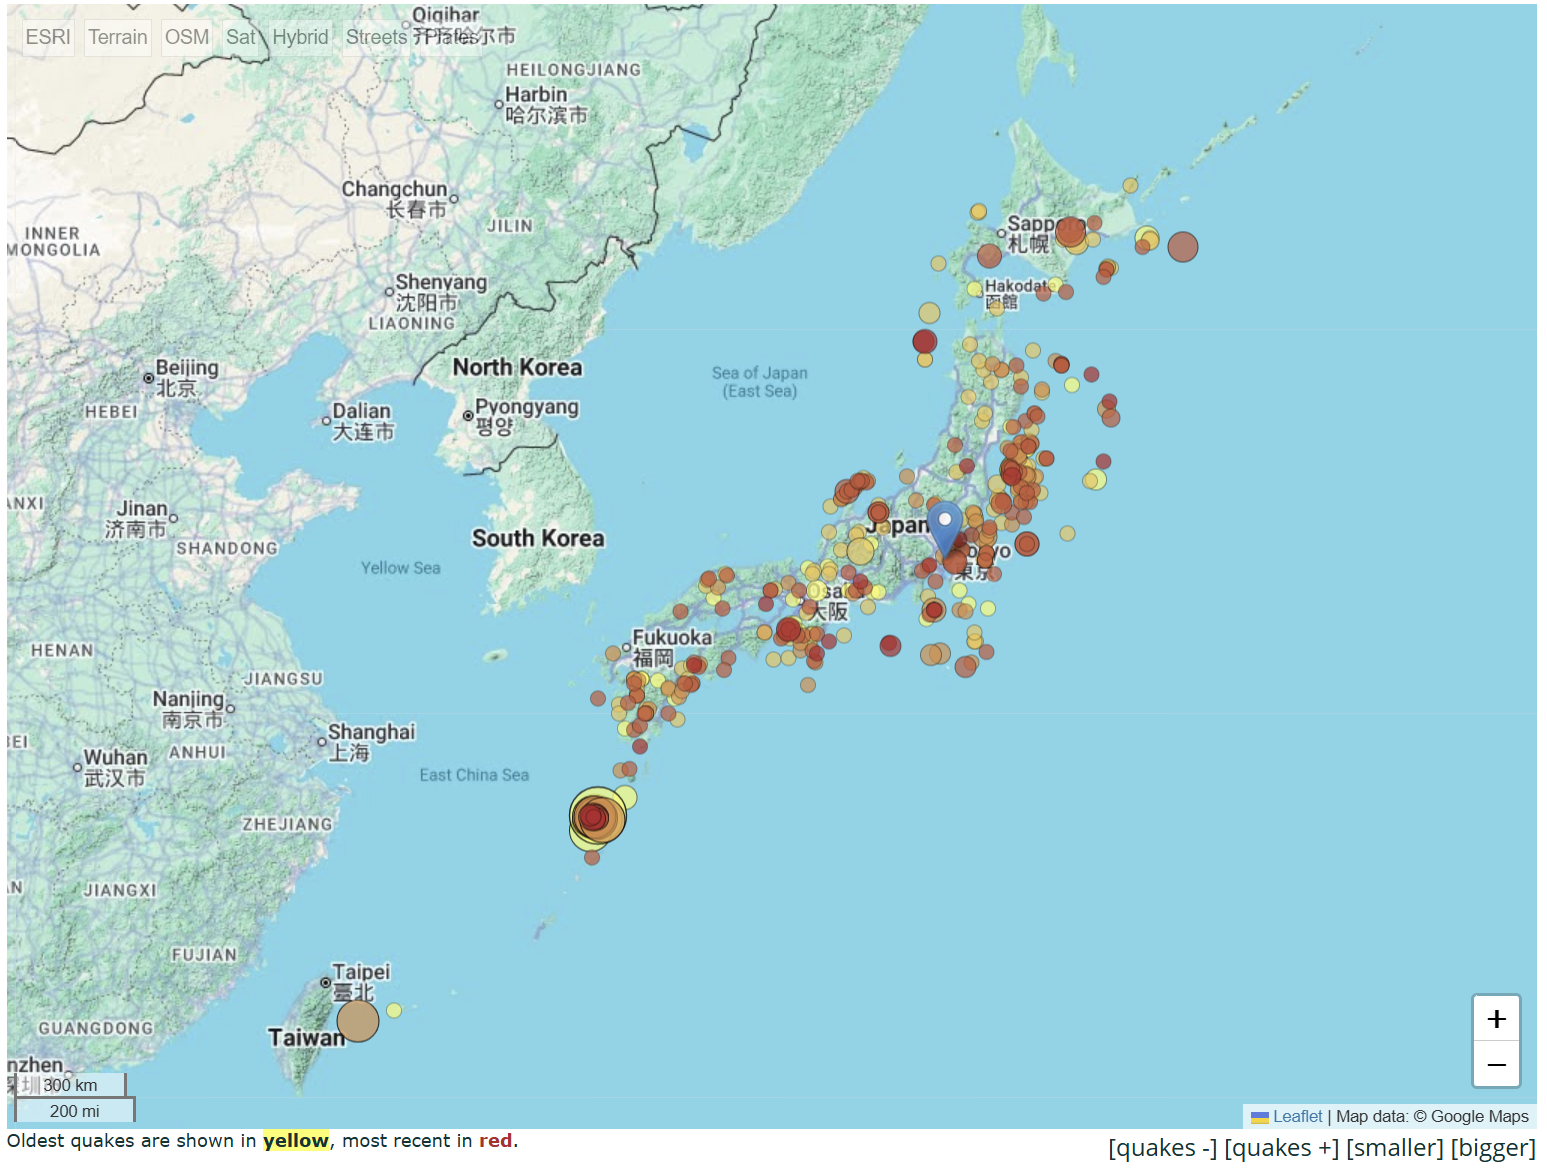Click the East China Sea label
This screenshot has width=1547, height=1168.
point(474,775)
